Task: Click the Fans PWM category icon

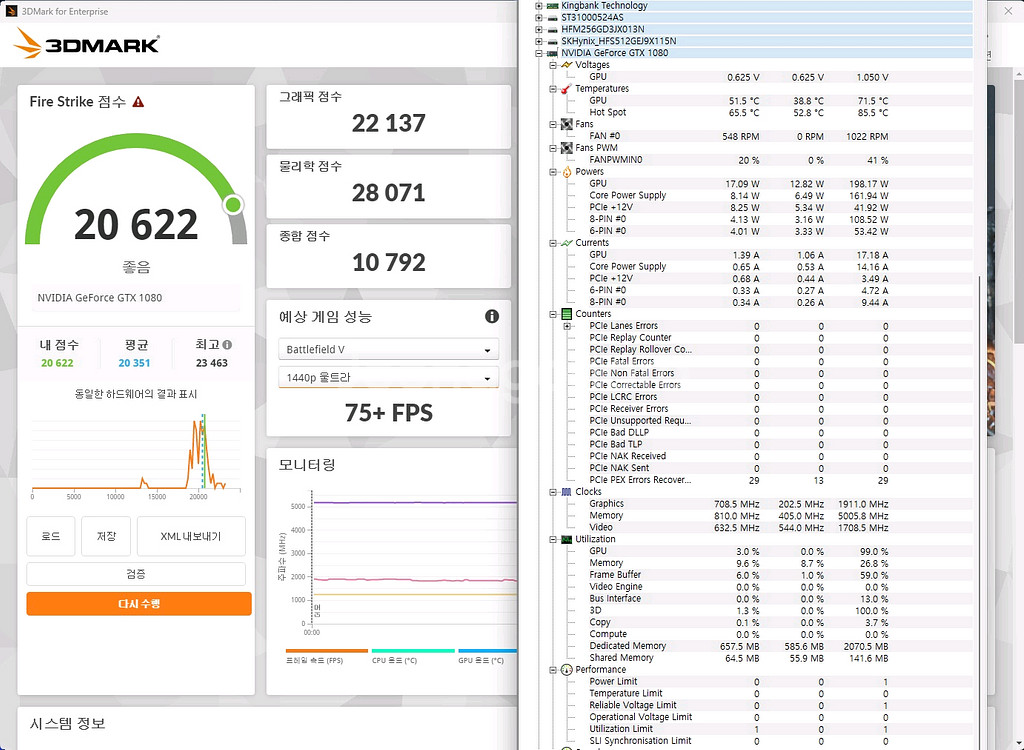Action: click(567, 148)
